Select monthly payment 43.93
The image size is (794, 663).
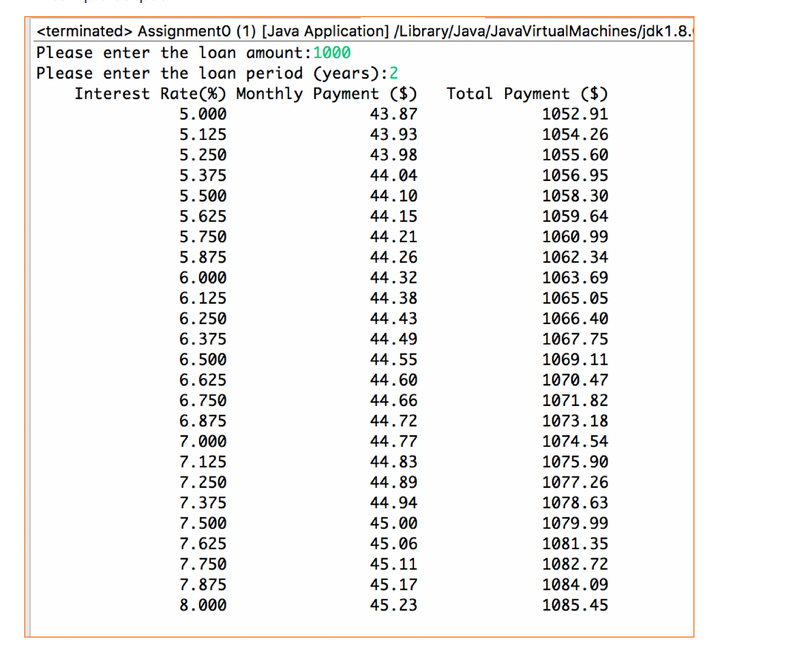pos(393,135)
